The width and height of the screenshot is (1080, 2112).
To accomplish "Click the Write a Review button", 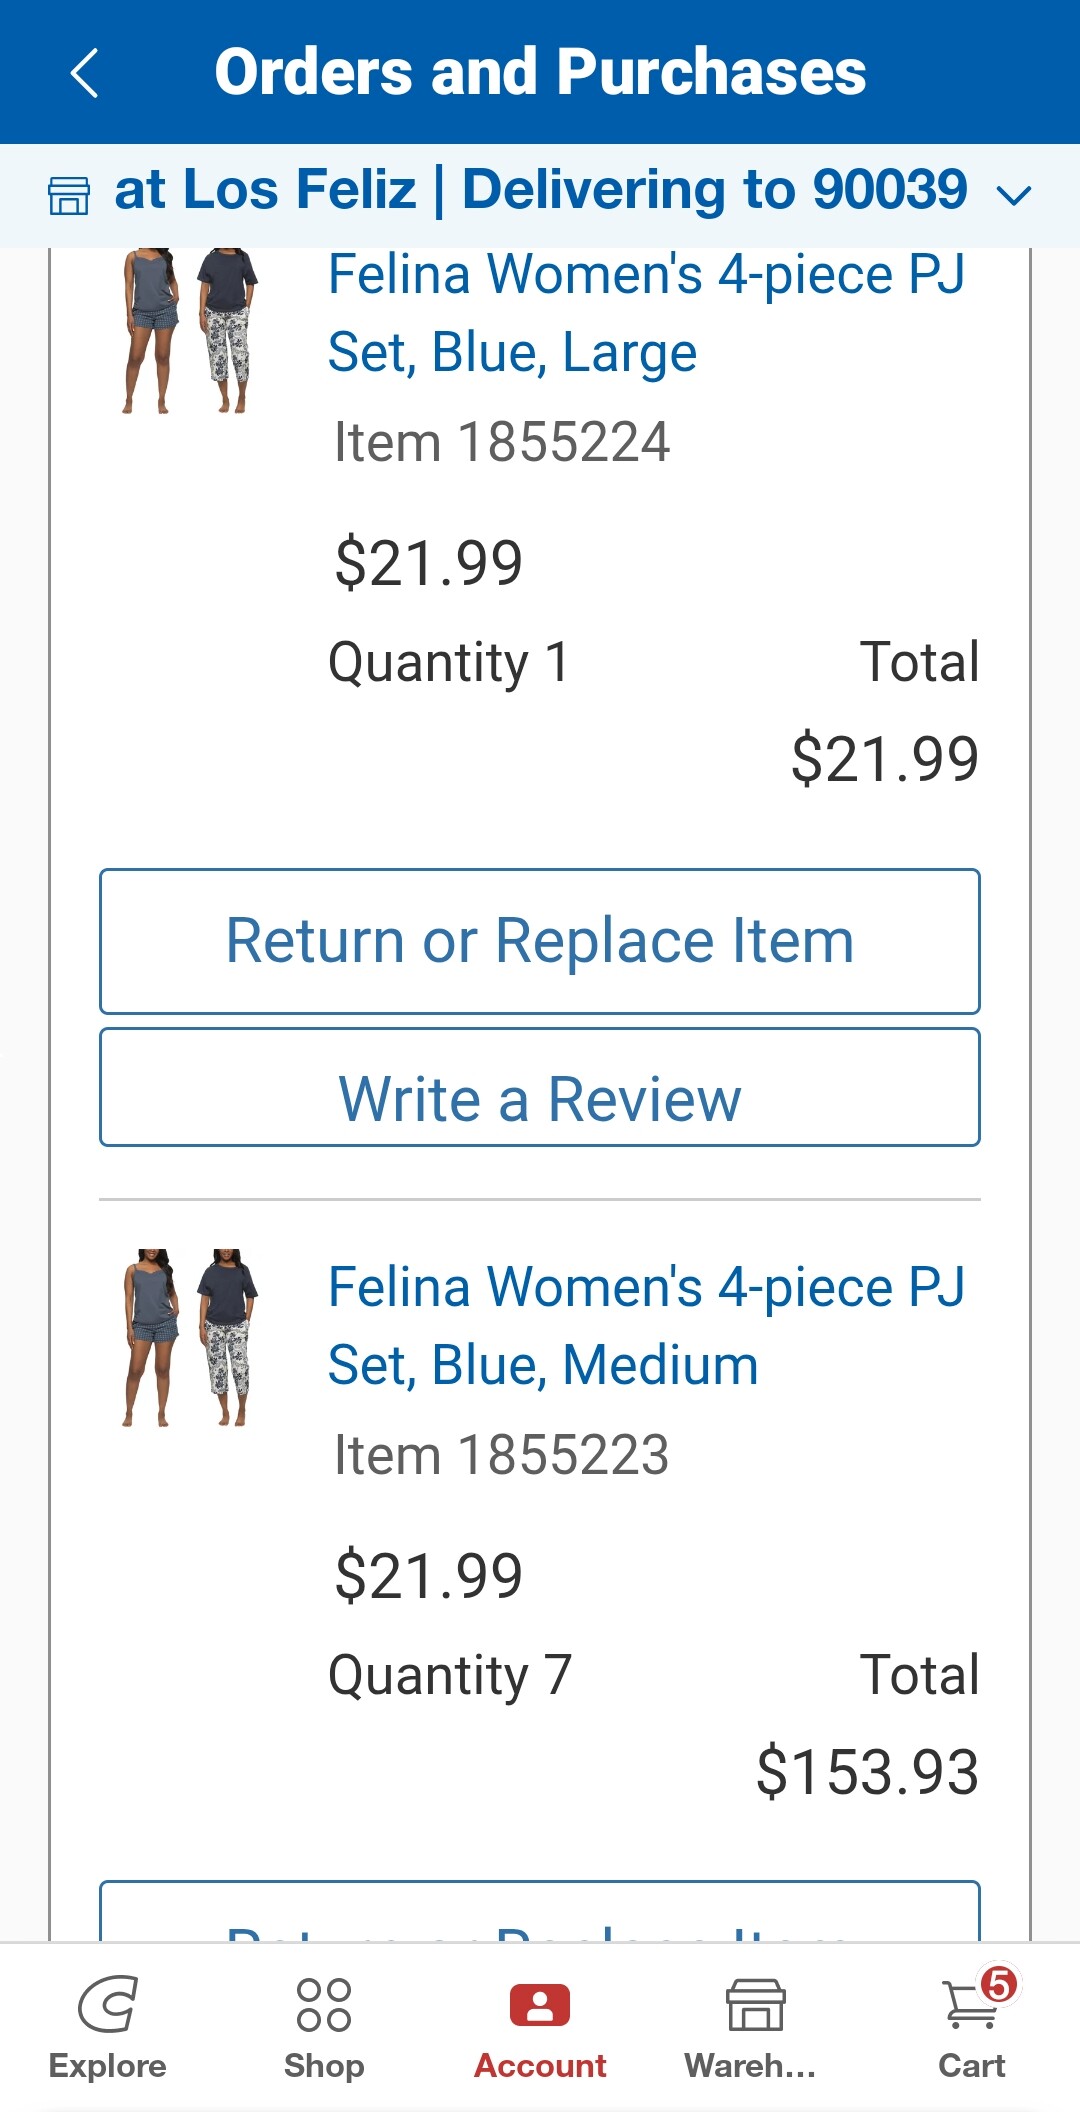I will tap(540, 1098).
